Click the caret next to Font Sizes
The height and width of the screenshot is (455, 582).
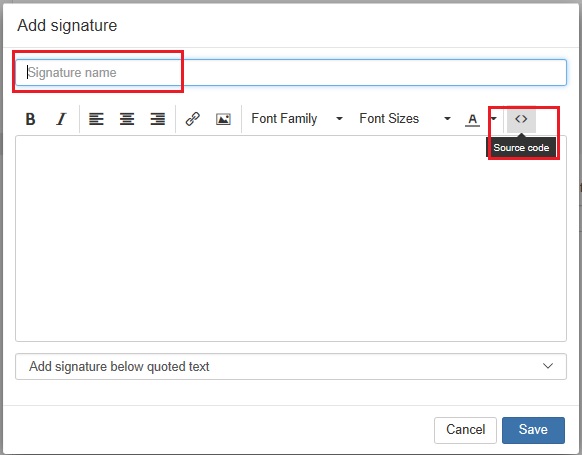click(447, 119)
